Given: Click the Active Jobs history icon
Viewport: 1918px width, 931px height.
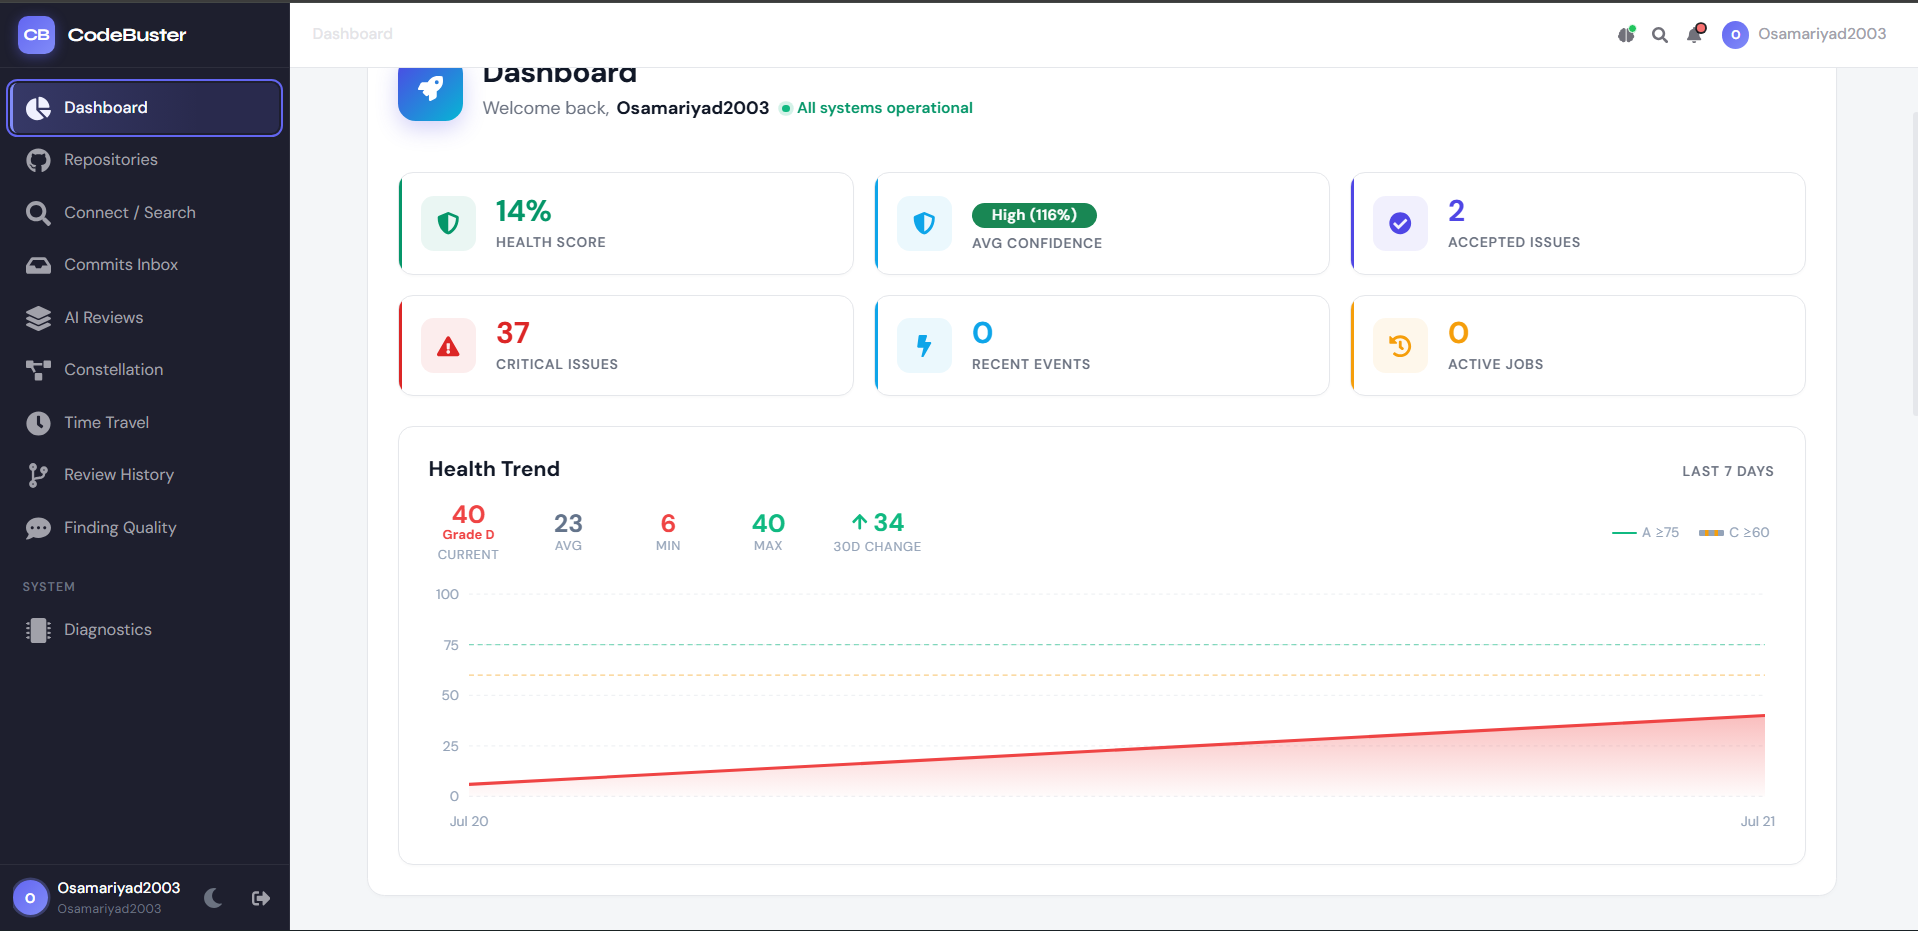Looking at the screenshot, I should pos(1400,346).
